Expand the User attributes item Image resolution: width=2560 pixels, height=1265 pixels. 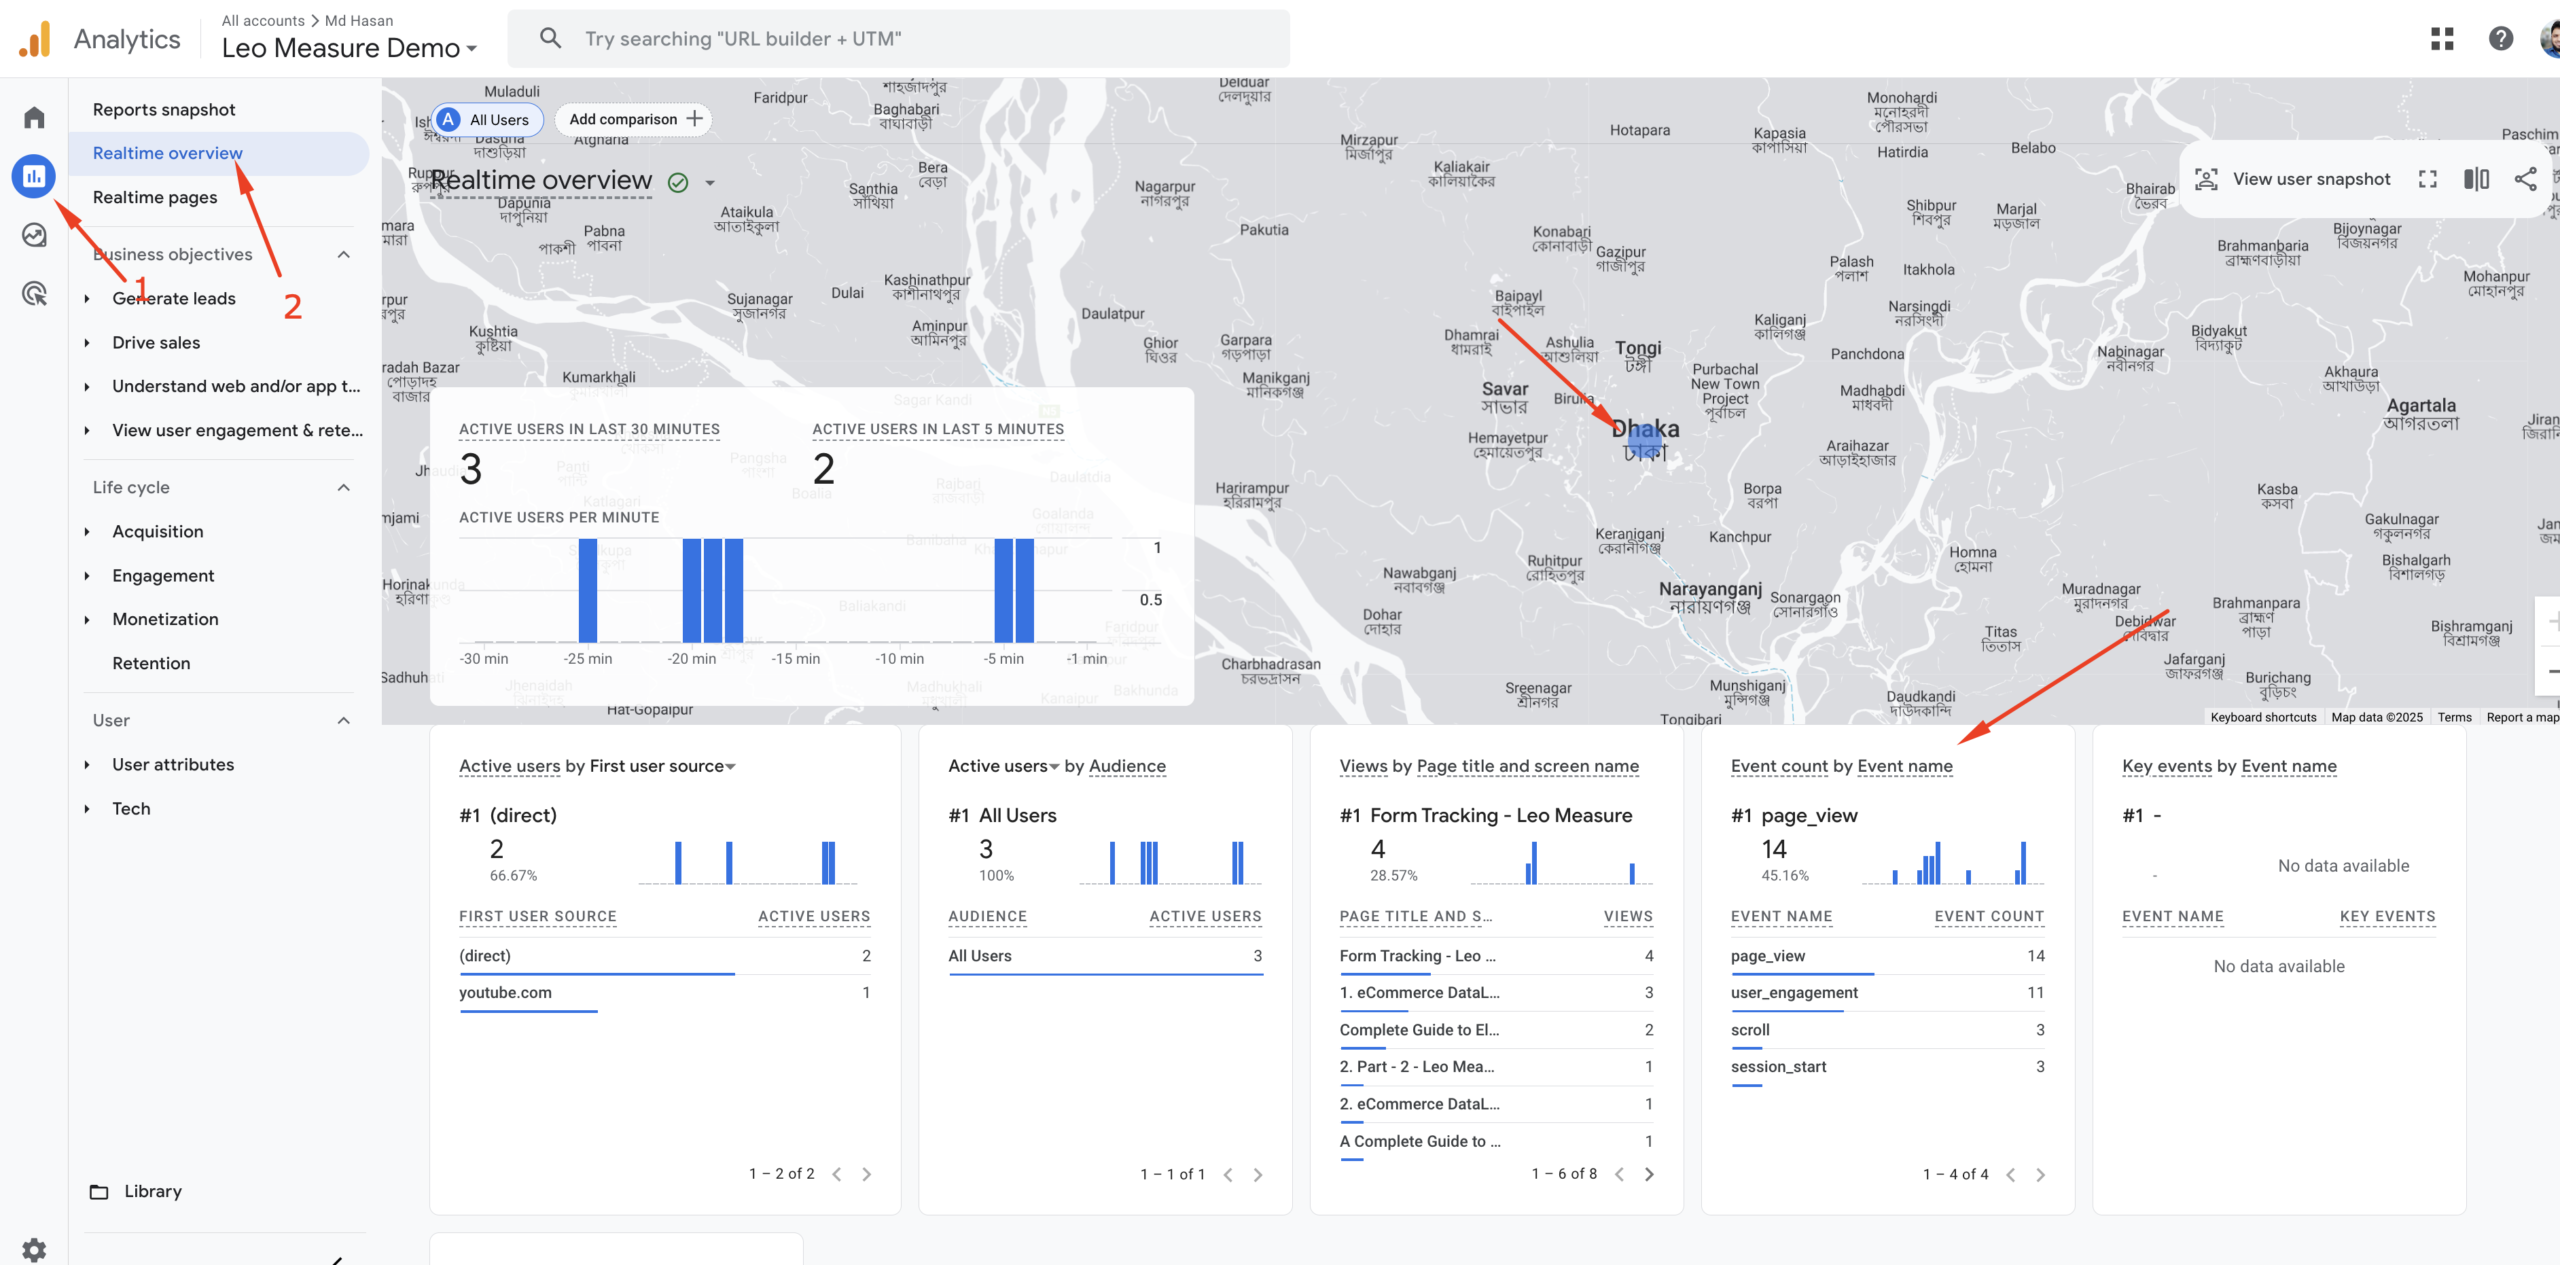coord(87,765)
